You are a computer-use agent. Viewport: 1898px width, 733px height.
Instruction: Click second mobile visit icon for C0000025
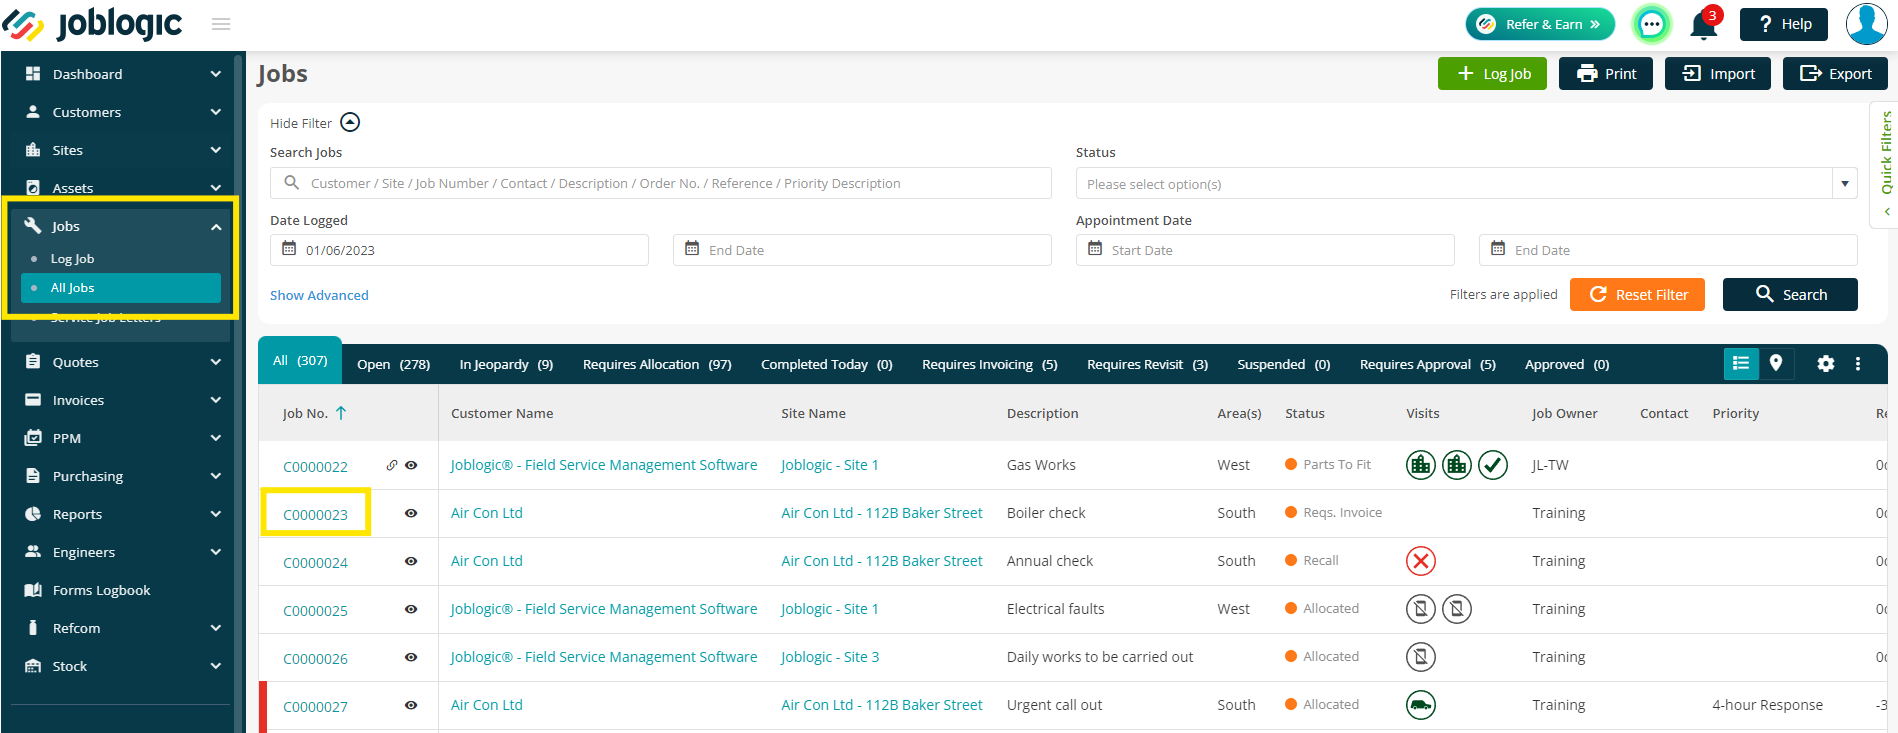tap(1457, 609)
